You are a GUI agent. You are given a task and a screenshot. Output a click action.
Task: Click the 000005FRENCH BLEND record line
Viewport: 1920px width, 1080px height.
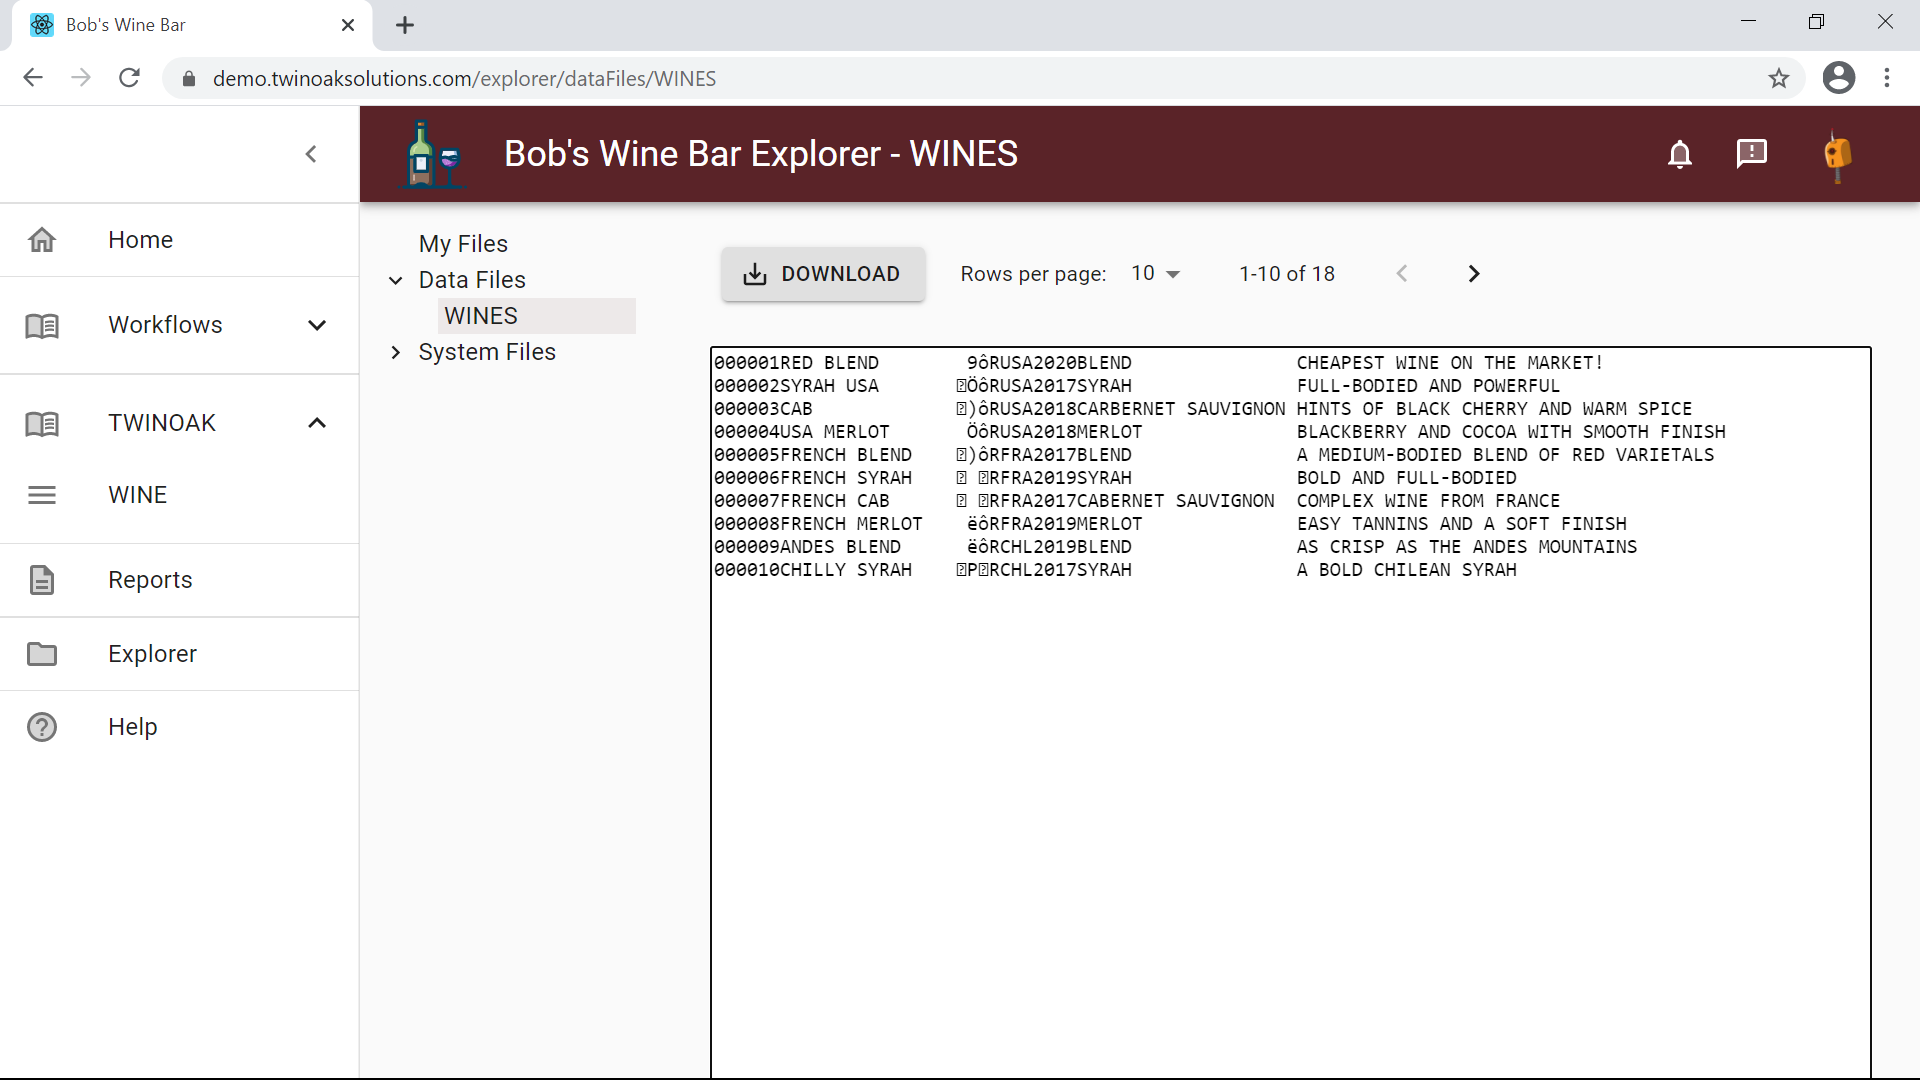pyautogui.click(x=1214, y=455)
